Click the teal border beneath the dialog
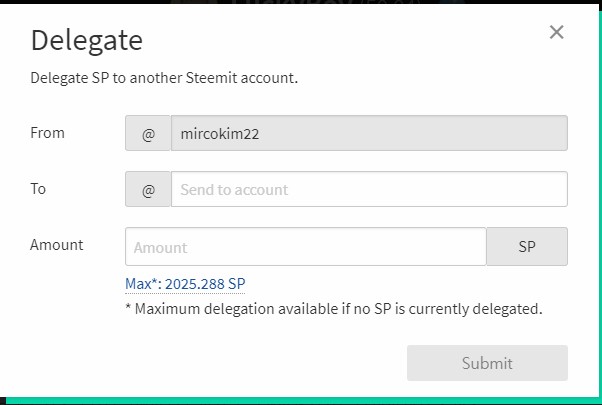 point(300,401)
